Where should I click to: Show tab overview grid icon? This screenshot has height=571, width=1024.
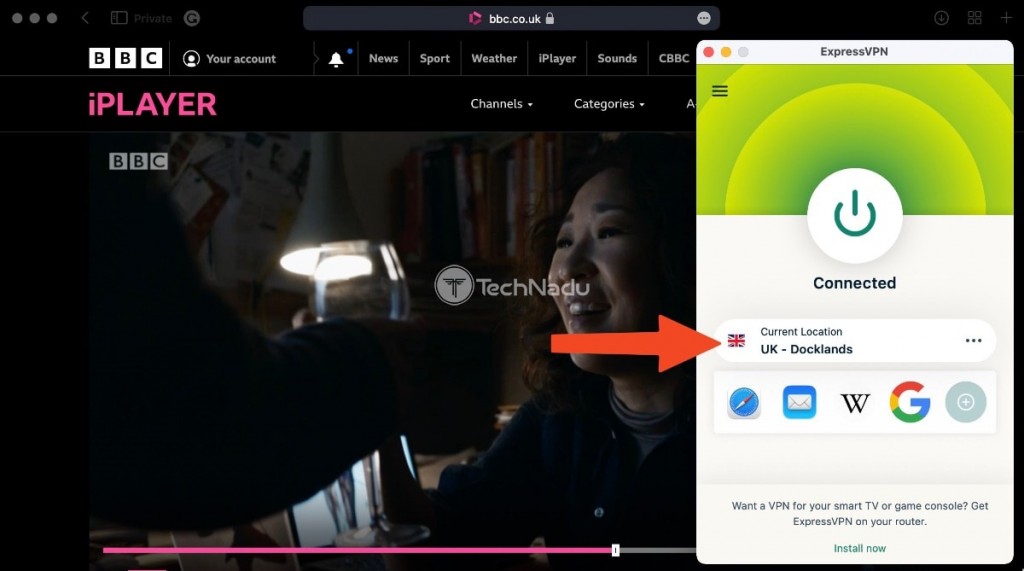click(974, 18)
